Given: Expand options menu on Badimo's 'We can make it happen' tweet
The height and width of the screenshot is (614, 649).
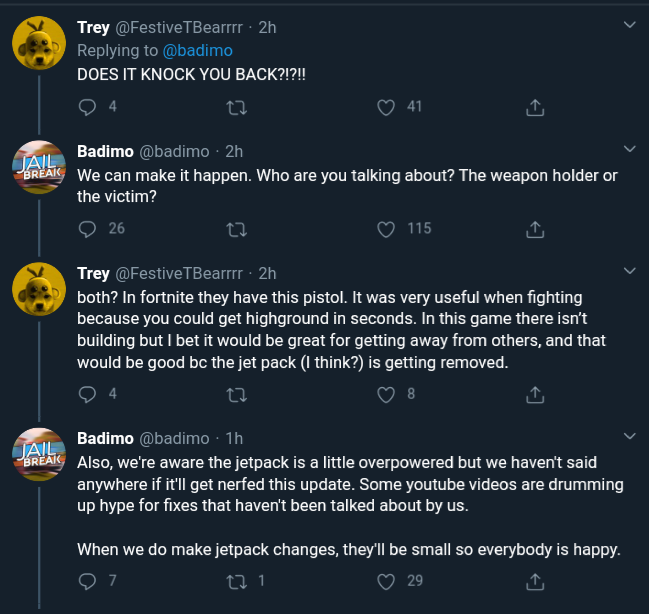Looking at the screenshot, I should coord(629,149).
